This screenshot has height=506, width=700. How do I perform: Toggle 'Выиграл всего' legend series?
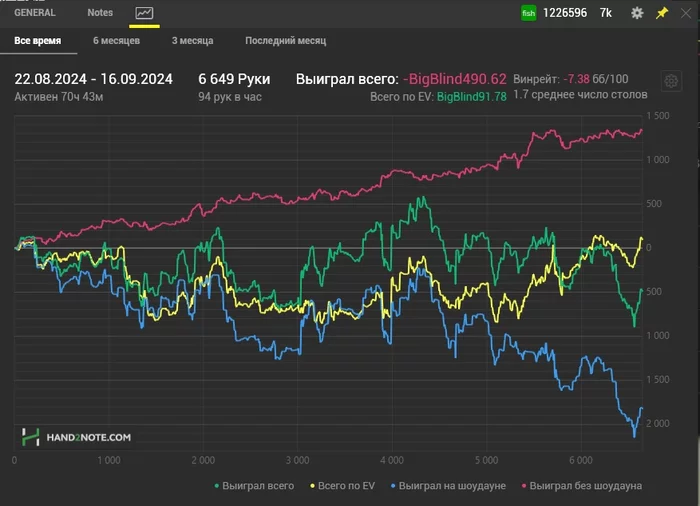[254, 486]
